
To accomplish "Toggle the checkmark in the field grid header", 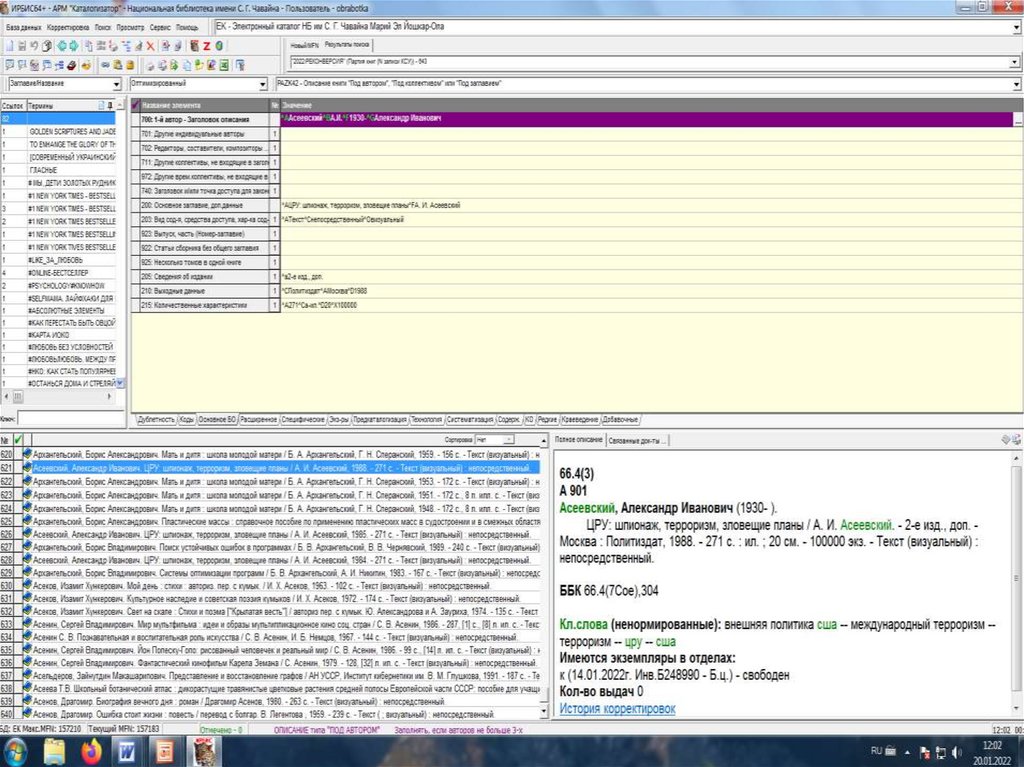I will pyautogui.click(x=136, y=105).
